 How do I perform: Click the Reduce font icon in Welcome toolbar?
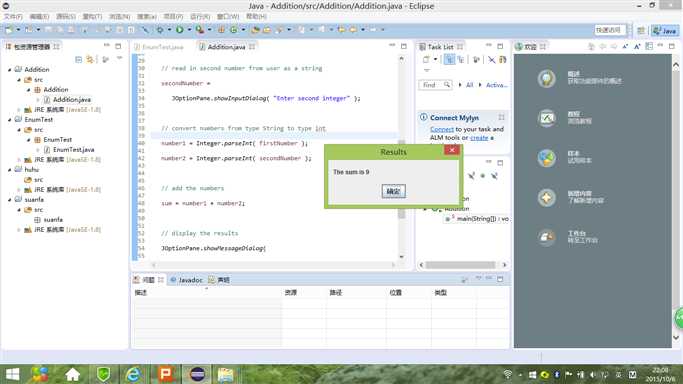[626, 46]
